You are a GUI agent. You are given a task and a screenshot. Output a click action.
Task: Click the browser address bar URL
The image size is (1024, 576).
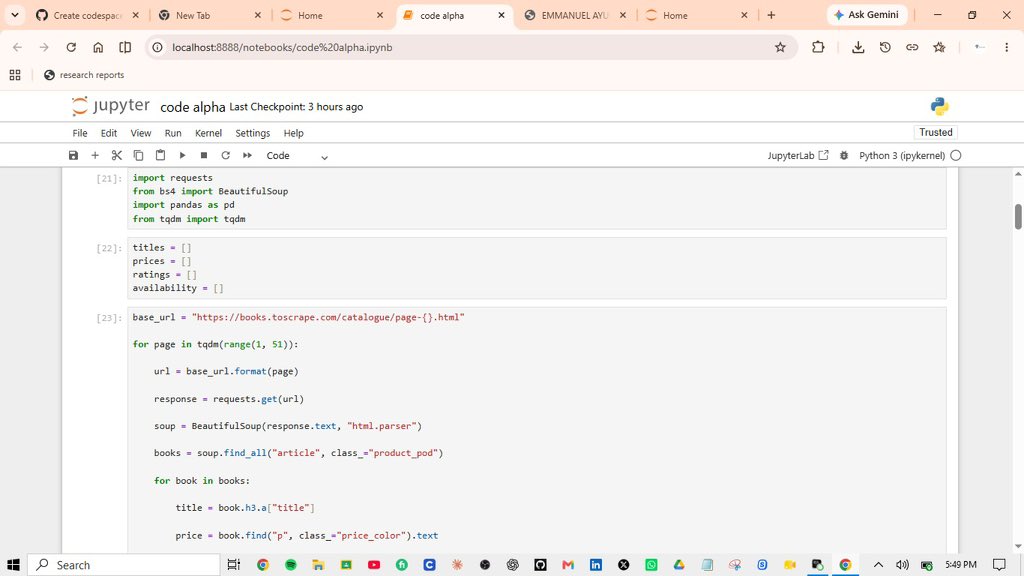coord(282,47)
